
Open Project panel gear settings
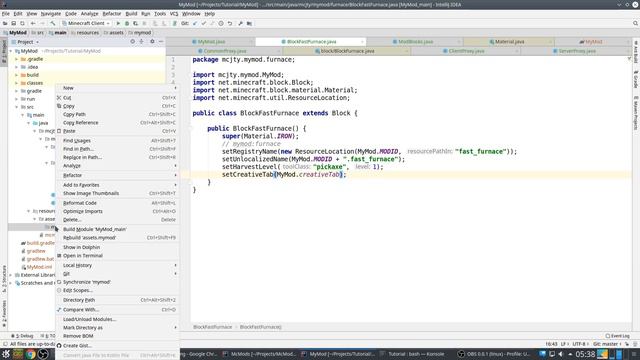click(x=152, y=42)
